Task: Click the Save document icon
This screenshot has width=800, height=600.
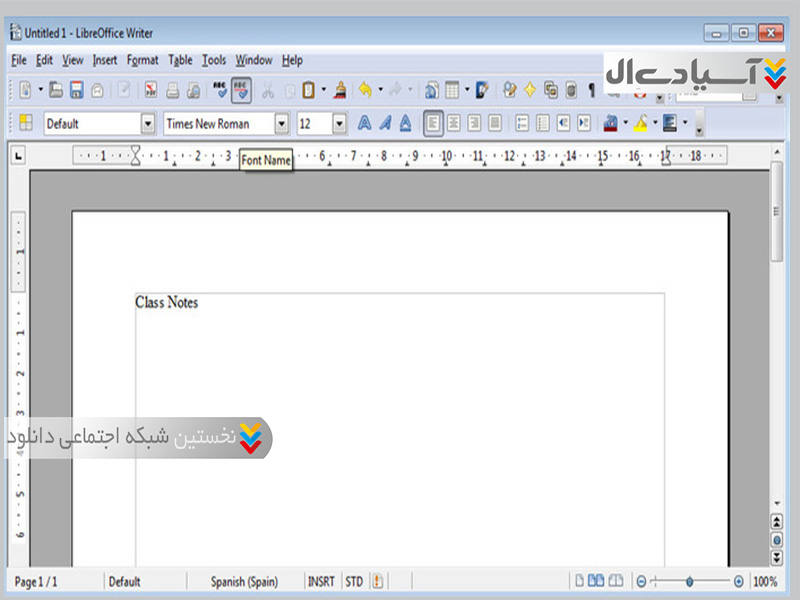Action: pos(76,91)
